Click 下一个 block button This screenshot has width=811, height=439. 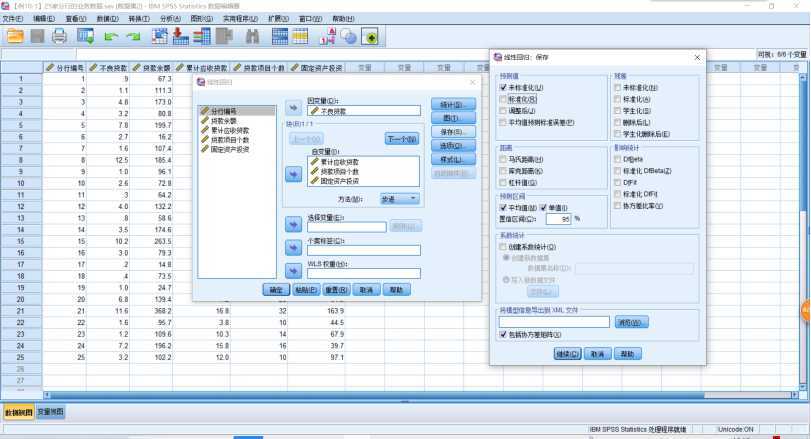coord(402,139)
